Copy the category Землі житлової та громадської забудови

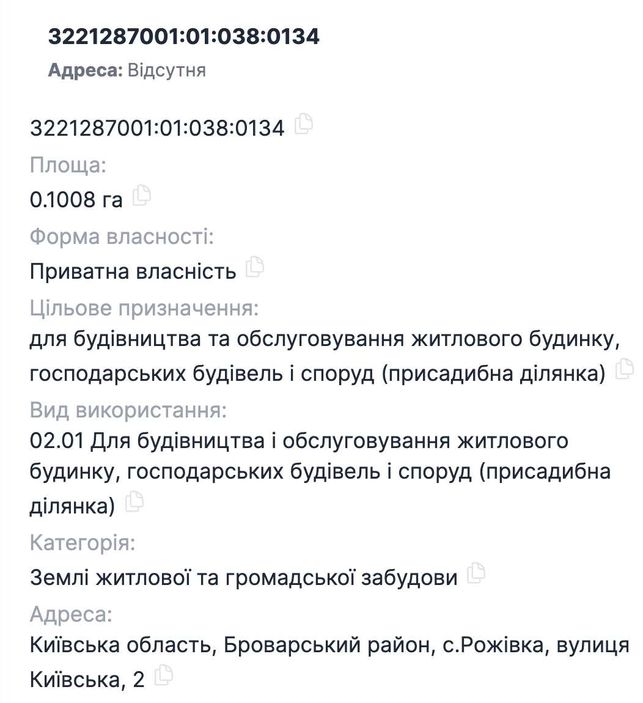(x=476, y=573)
